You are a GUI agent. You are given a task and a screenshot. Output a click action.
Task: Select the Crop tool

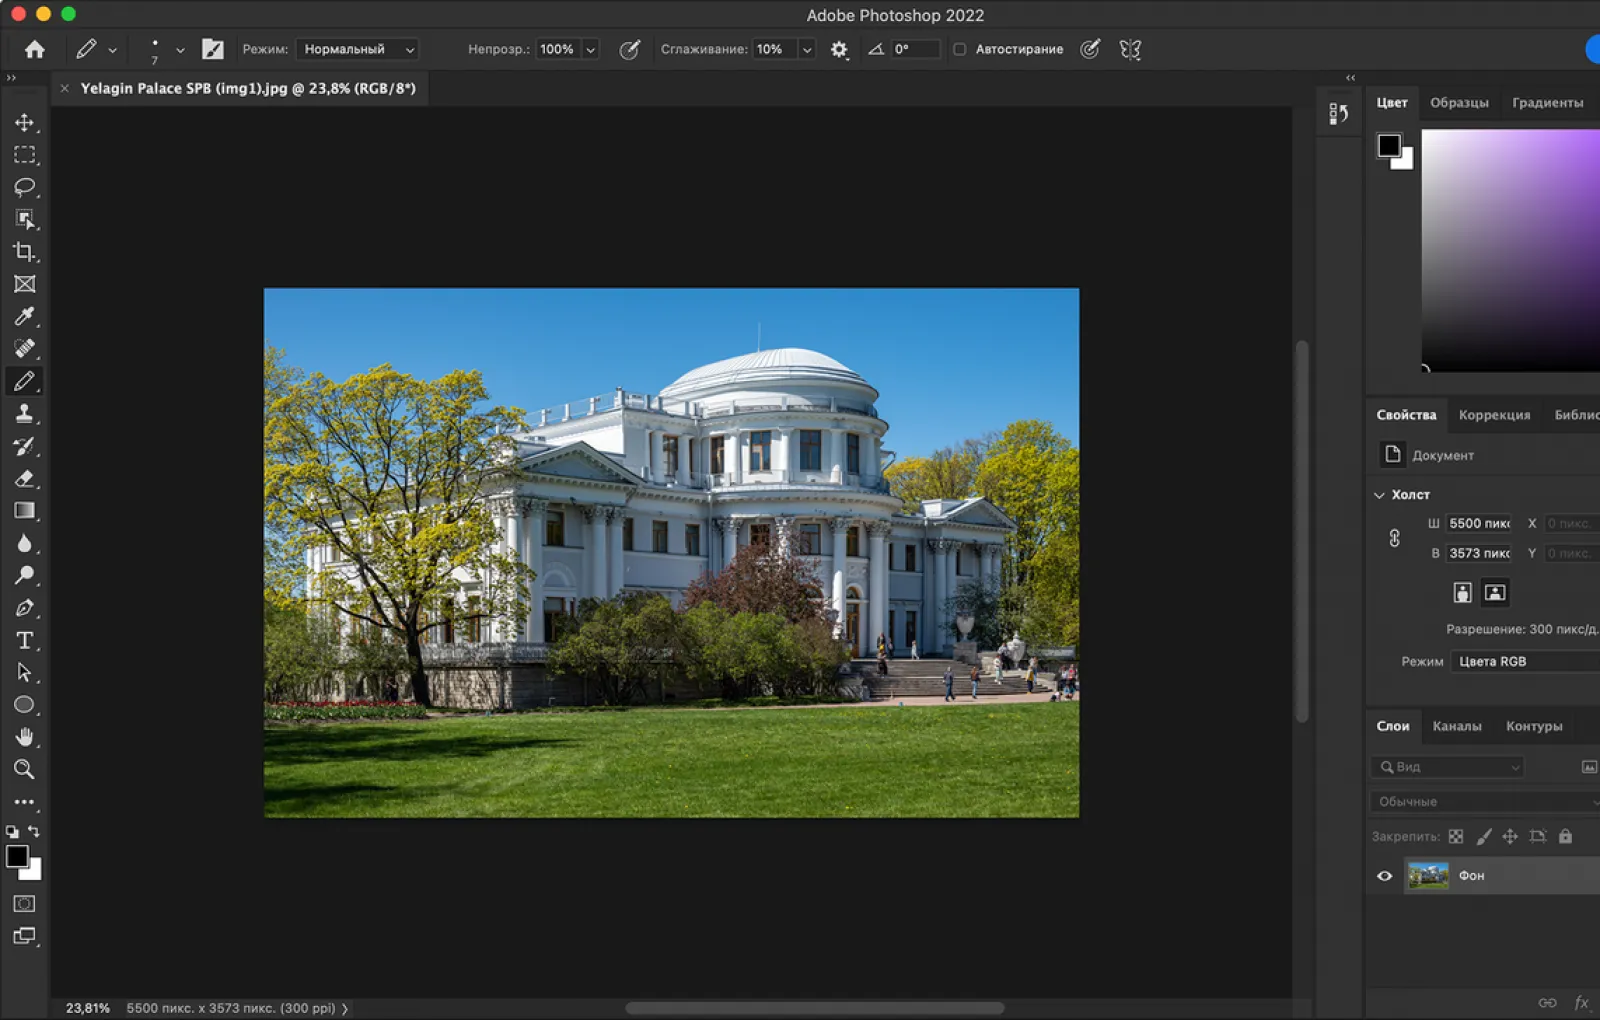(x=24, y=252)
